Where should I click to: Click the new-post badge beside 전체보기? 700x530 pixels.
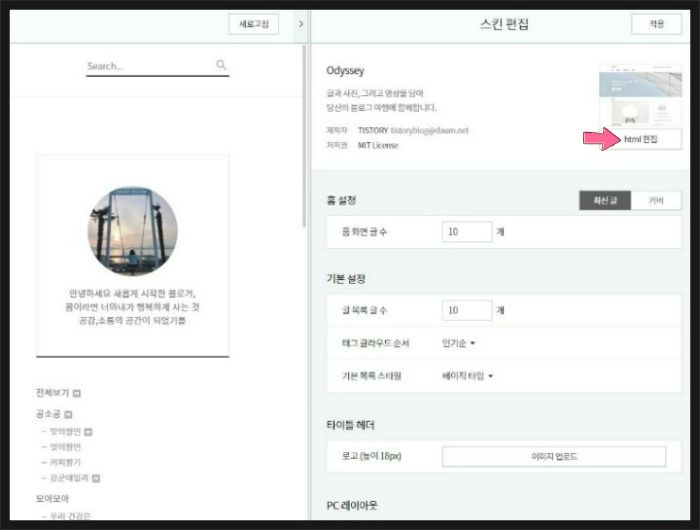point(77,393)
